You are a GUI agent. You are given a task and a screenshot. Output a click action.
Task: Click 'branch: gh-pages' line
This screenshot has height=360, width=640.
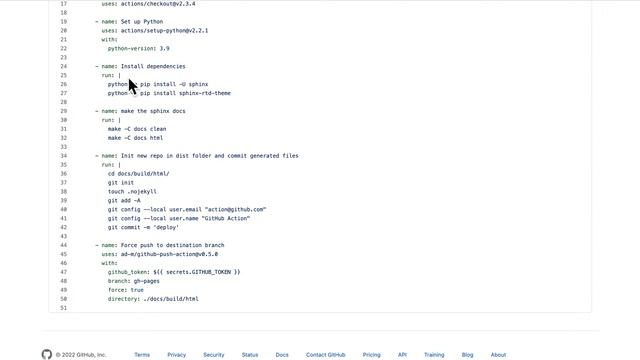pyautogui.click(x=134, y=281)
